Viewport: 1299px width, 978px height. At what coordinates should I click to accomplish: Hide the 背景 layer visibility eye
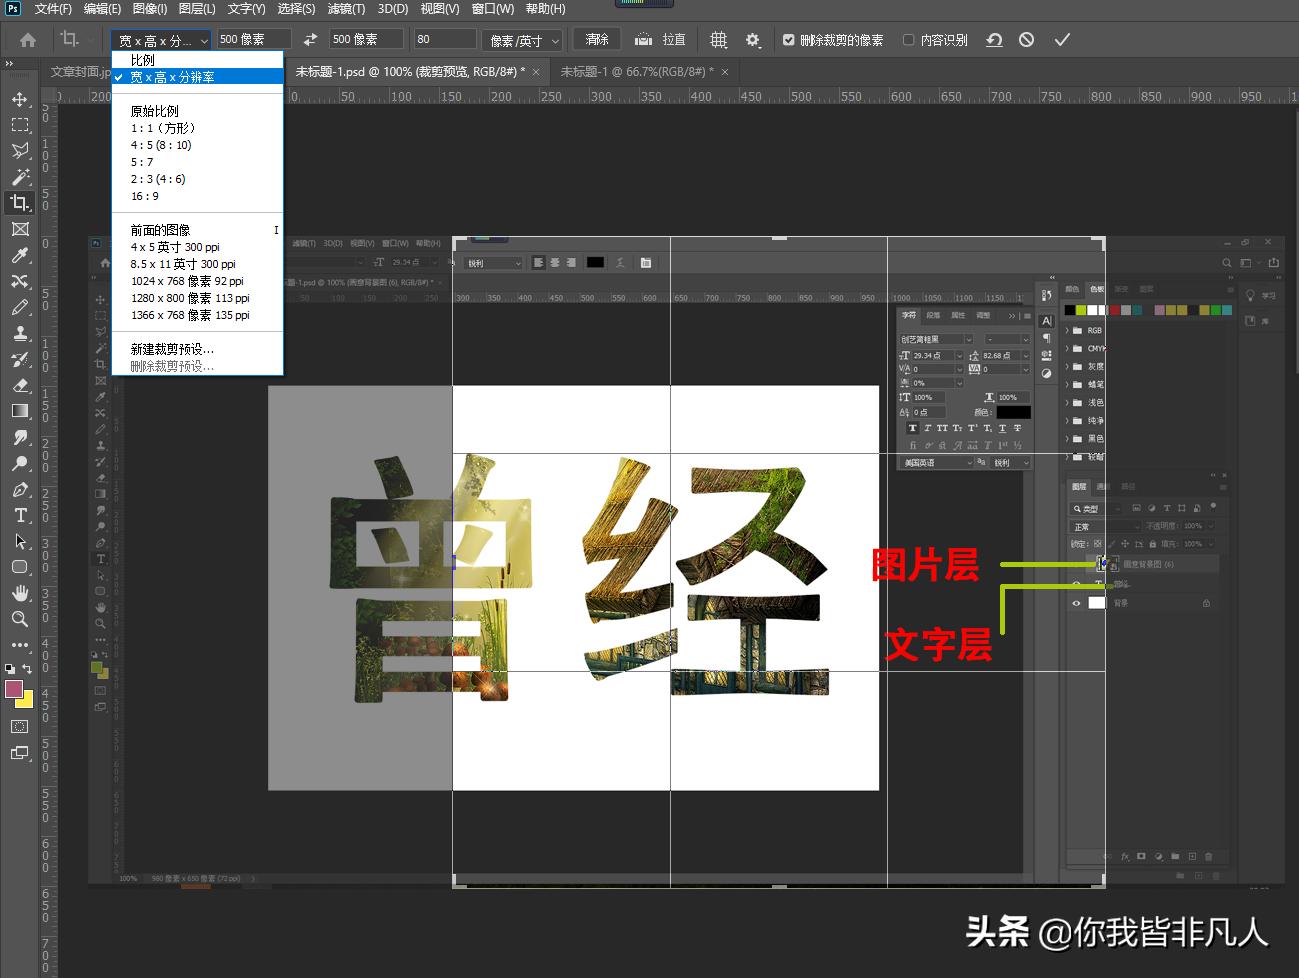(1077, 603)
